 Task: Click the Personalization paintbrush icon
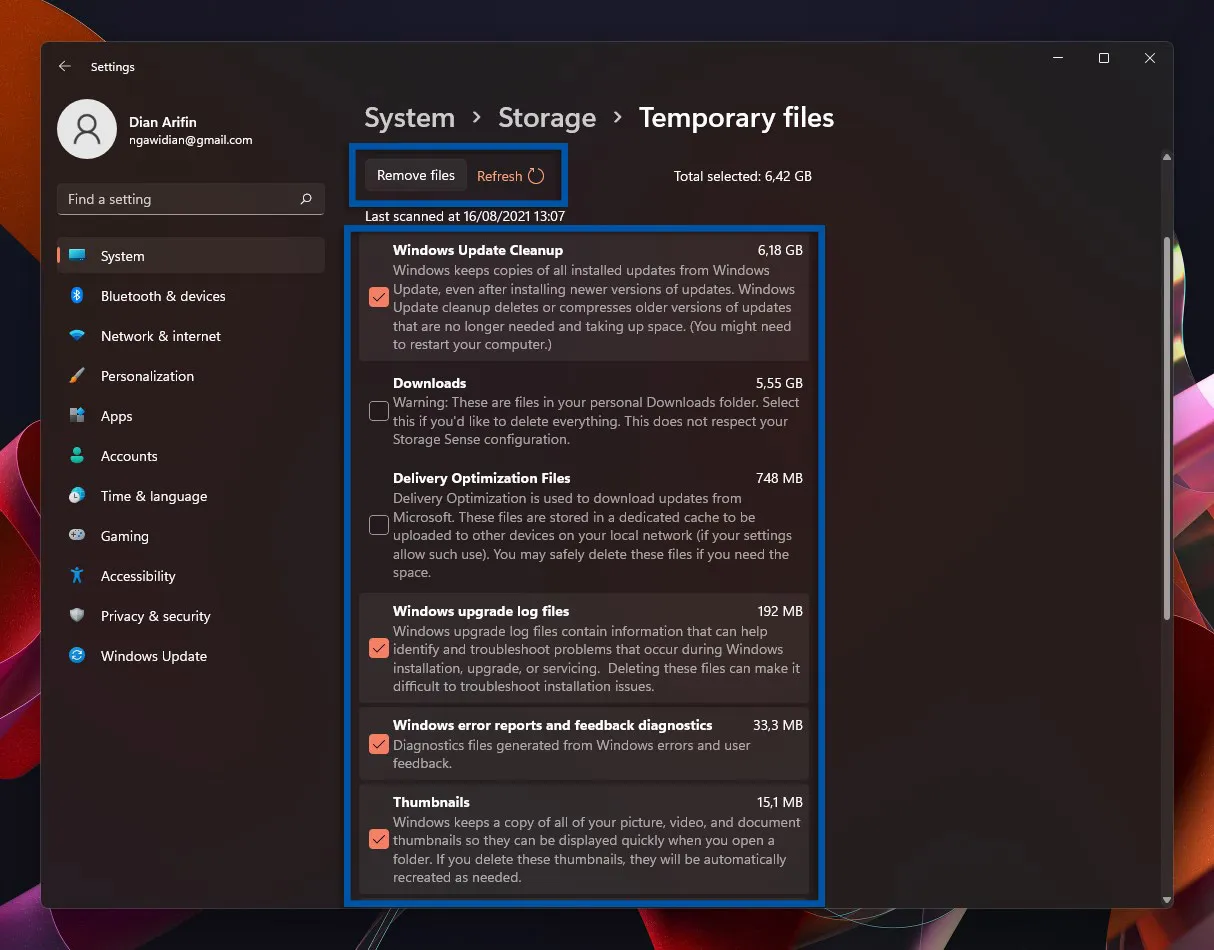coord(77,376)
